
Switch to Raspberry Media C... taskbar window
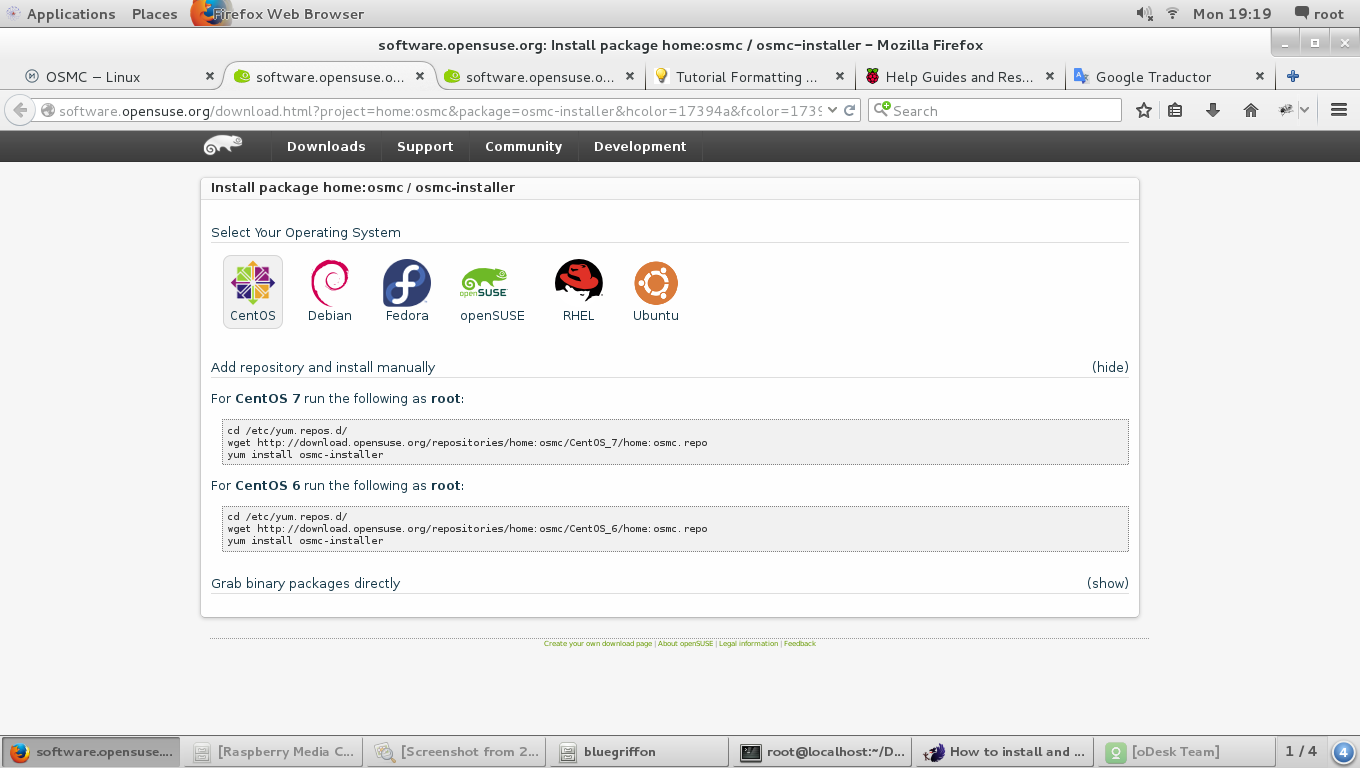pyautogui.click(x=272, y=752)
